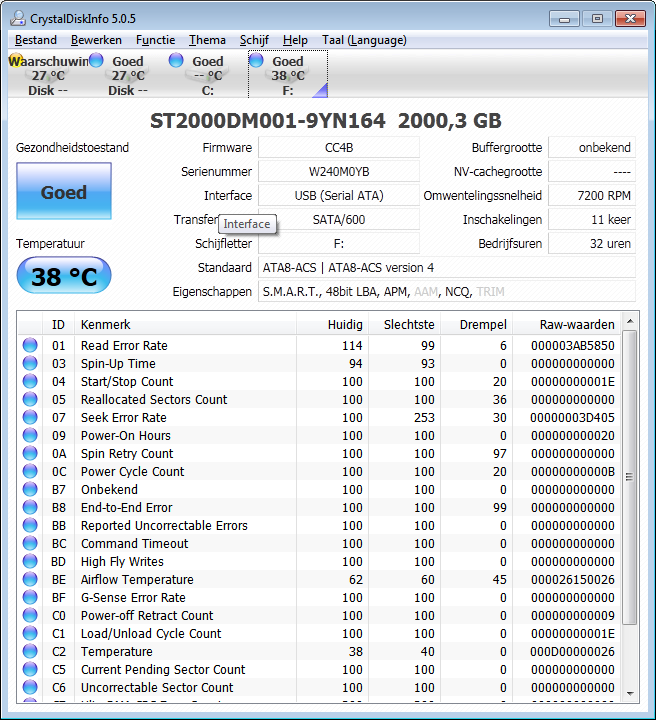Click the Drempel column header
Image resolution: width=656 pixels, height=720 pixels.
point(477,324)
